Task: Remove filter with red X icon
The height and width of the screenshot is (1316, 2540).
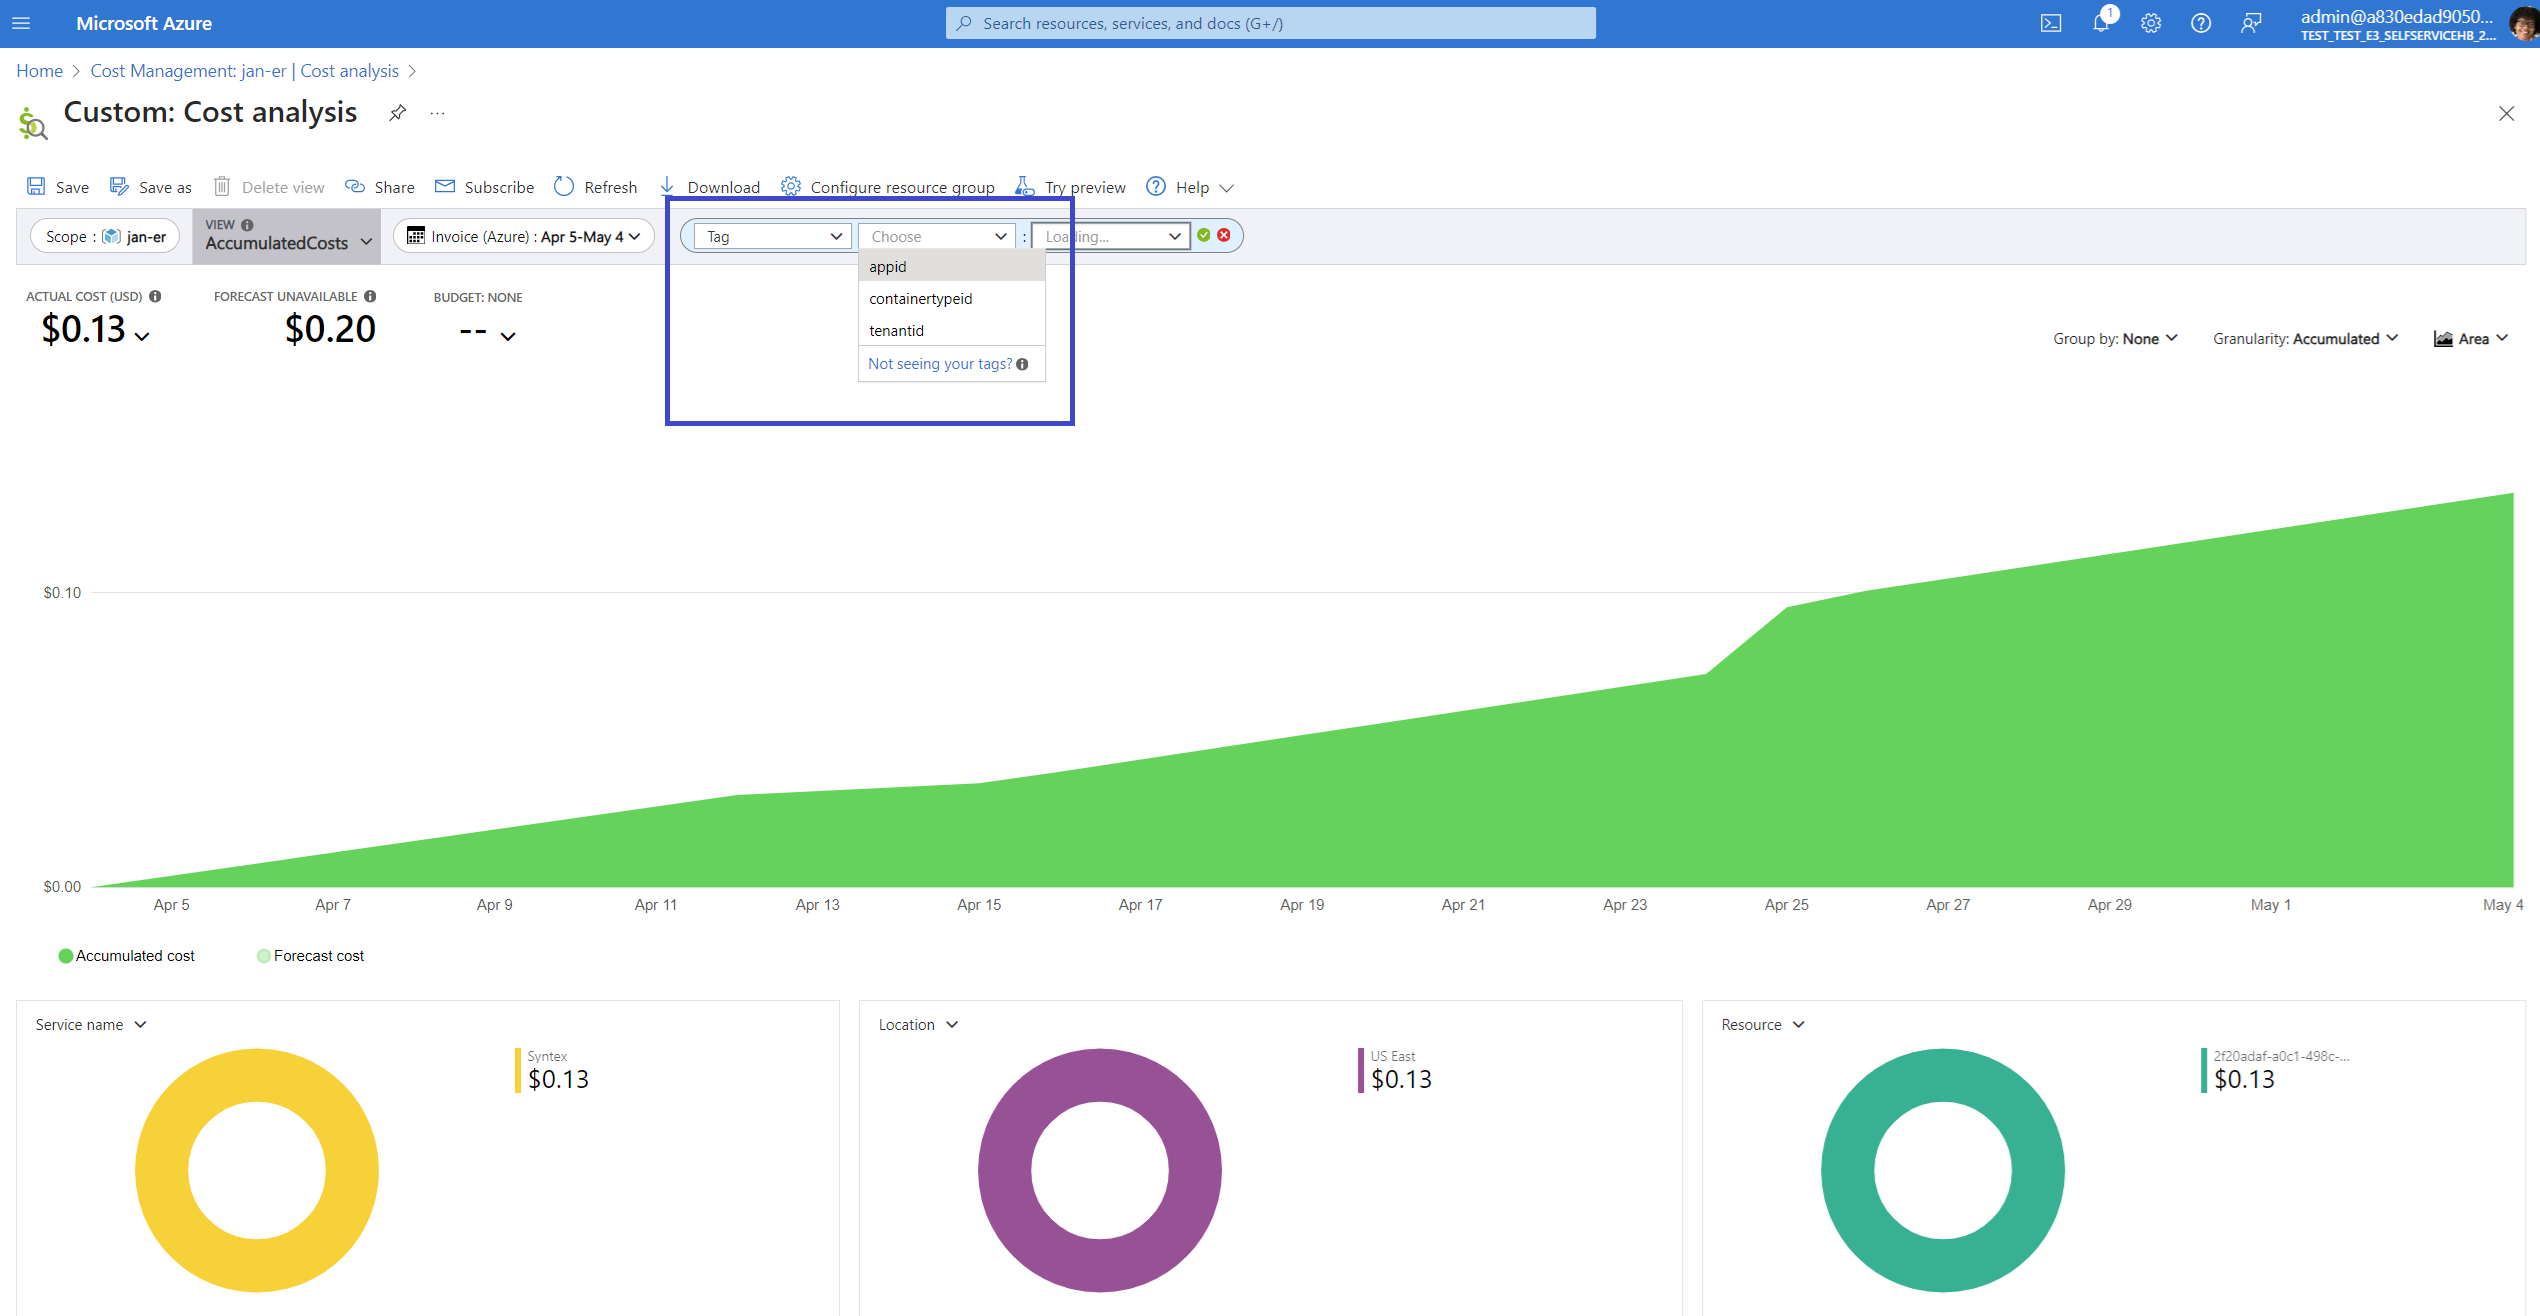Action: point(1224,235)
